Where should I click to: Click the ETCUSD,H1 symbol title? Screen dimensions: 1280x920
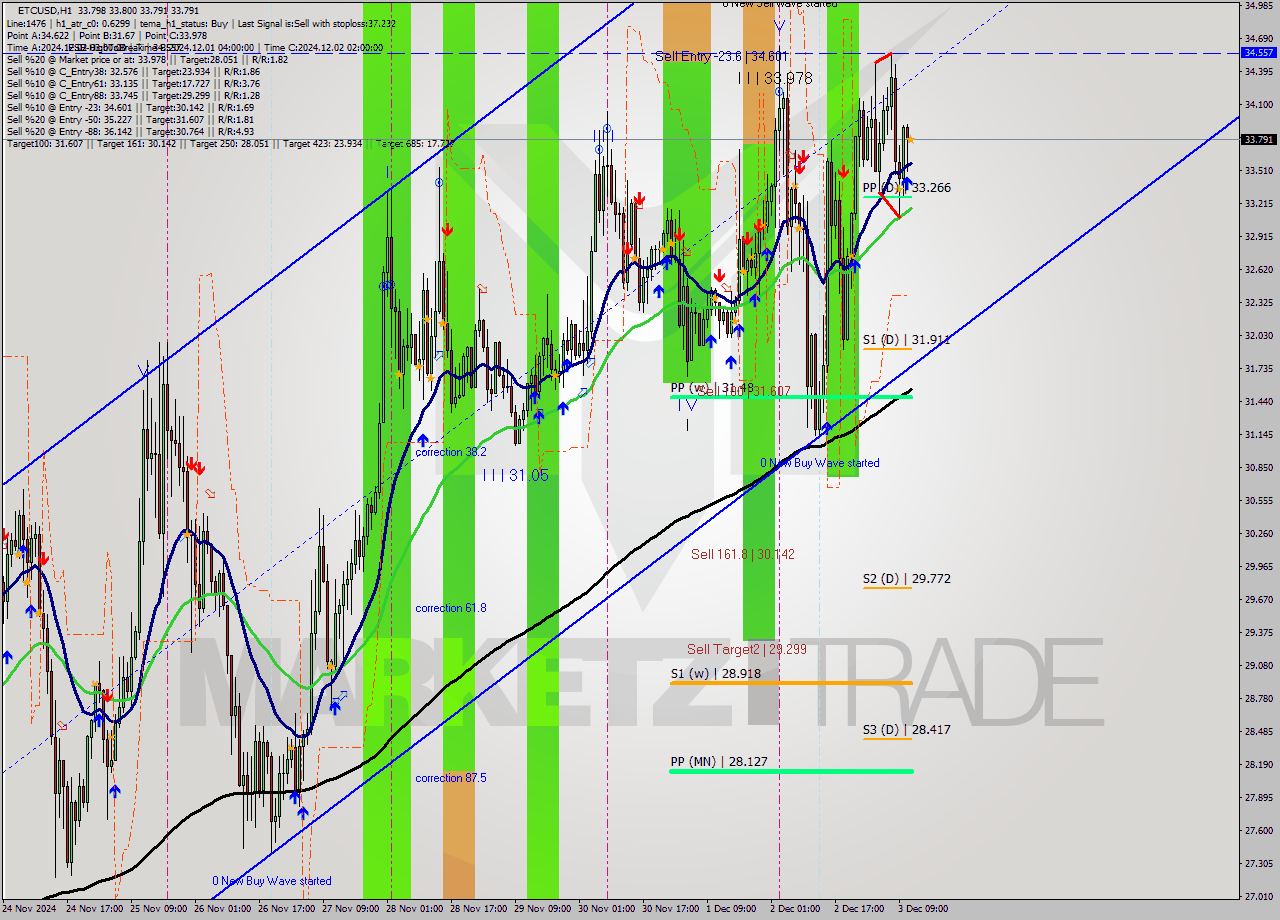tap(44, 9)
